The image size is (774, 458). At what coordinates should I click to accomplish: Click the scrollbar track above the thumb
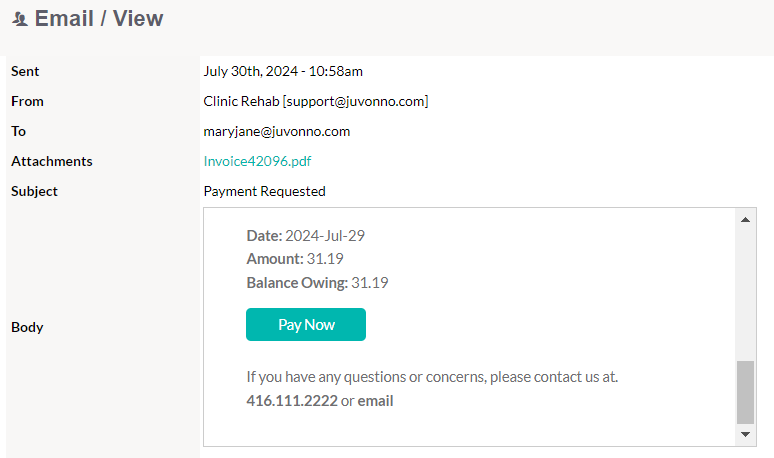coord(745,295)
